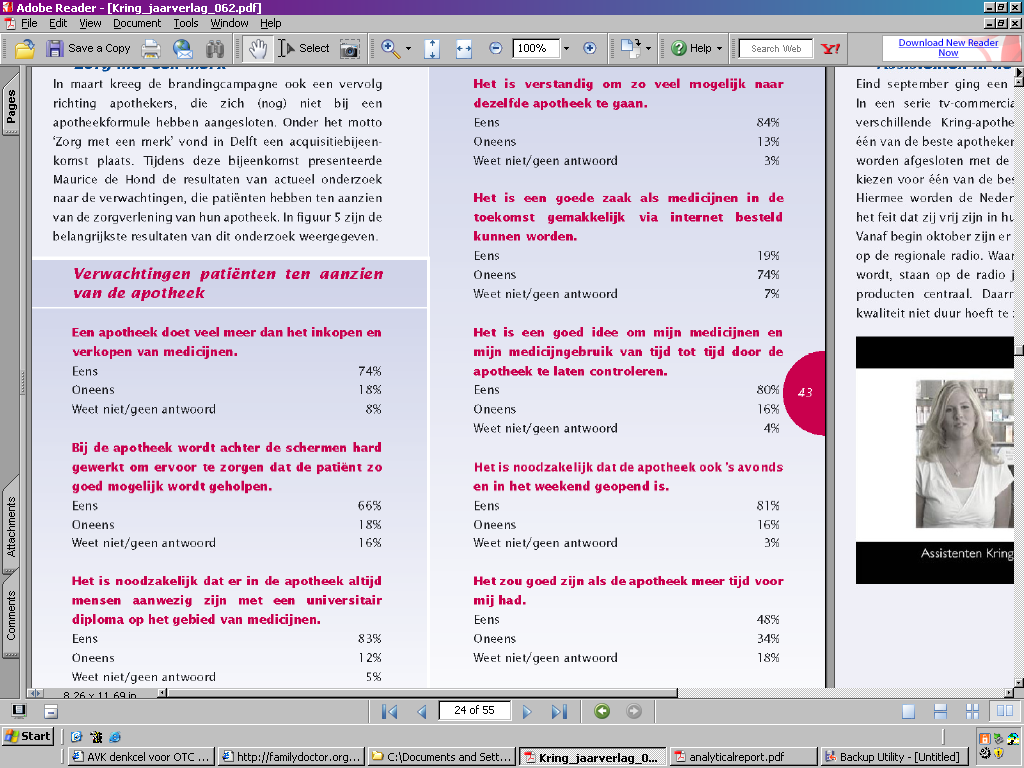
Task: Open the Edit menu
Action: [x=58, y=24]
